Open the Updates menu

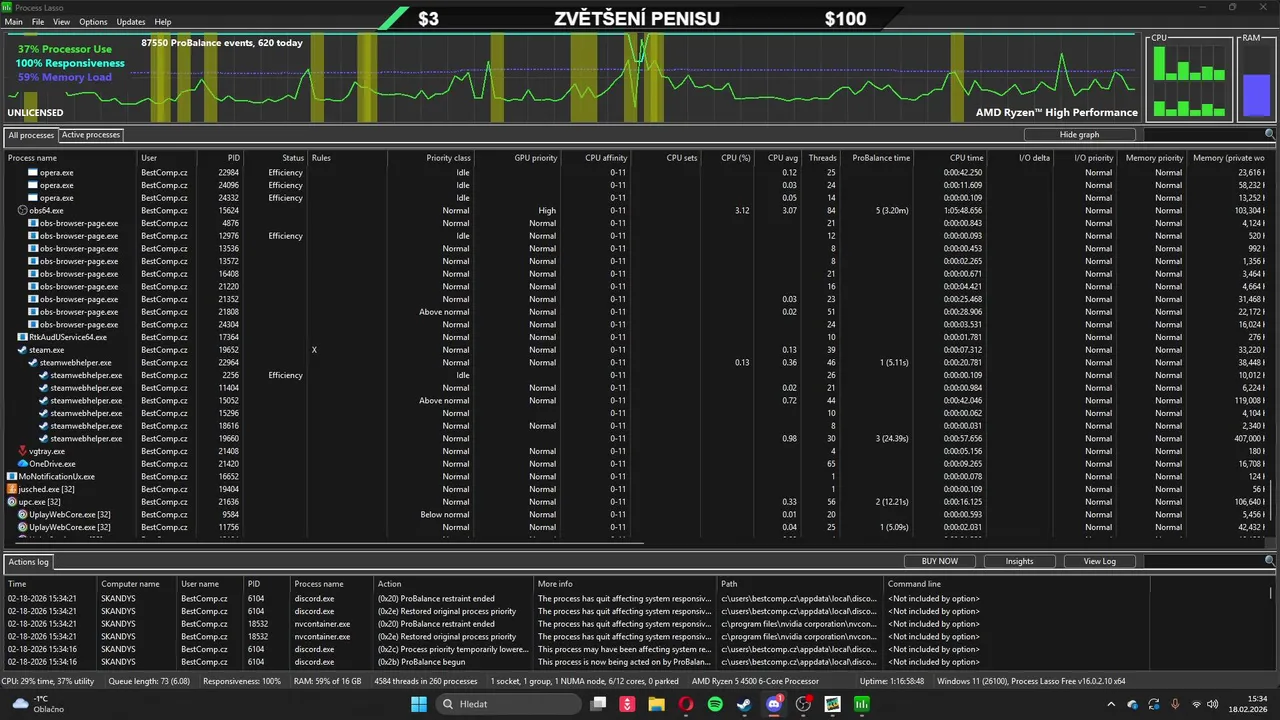[131, 21]
